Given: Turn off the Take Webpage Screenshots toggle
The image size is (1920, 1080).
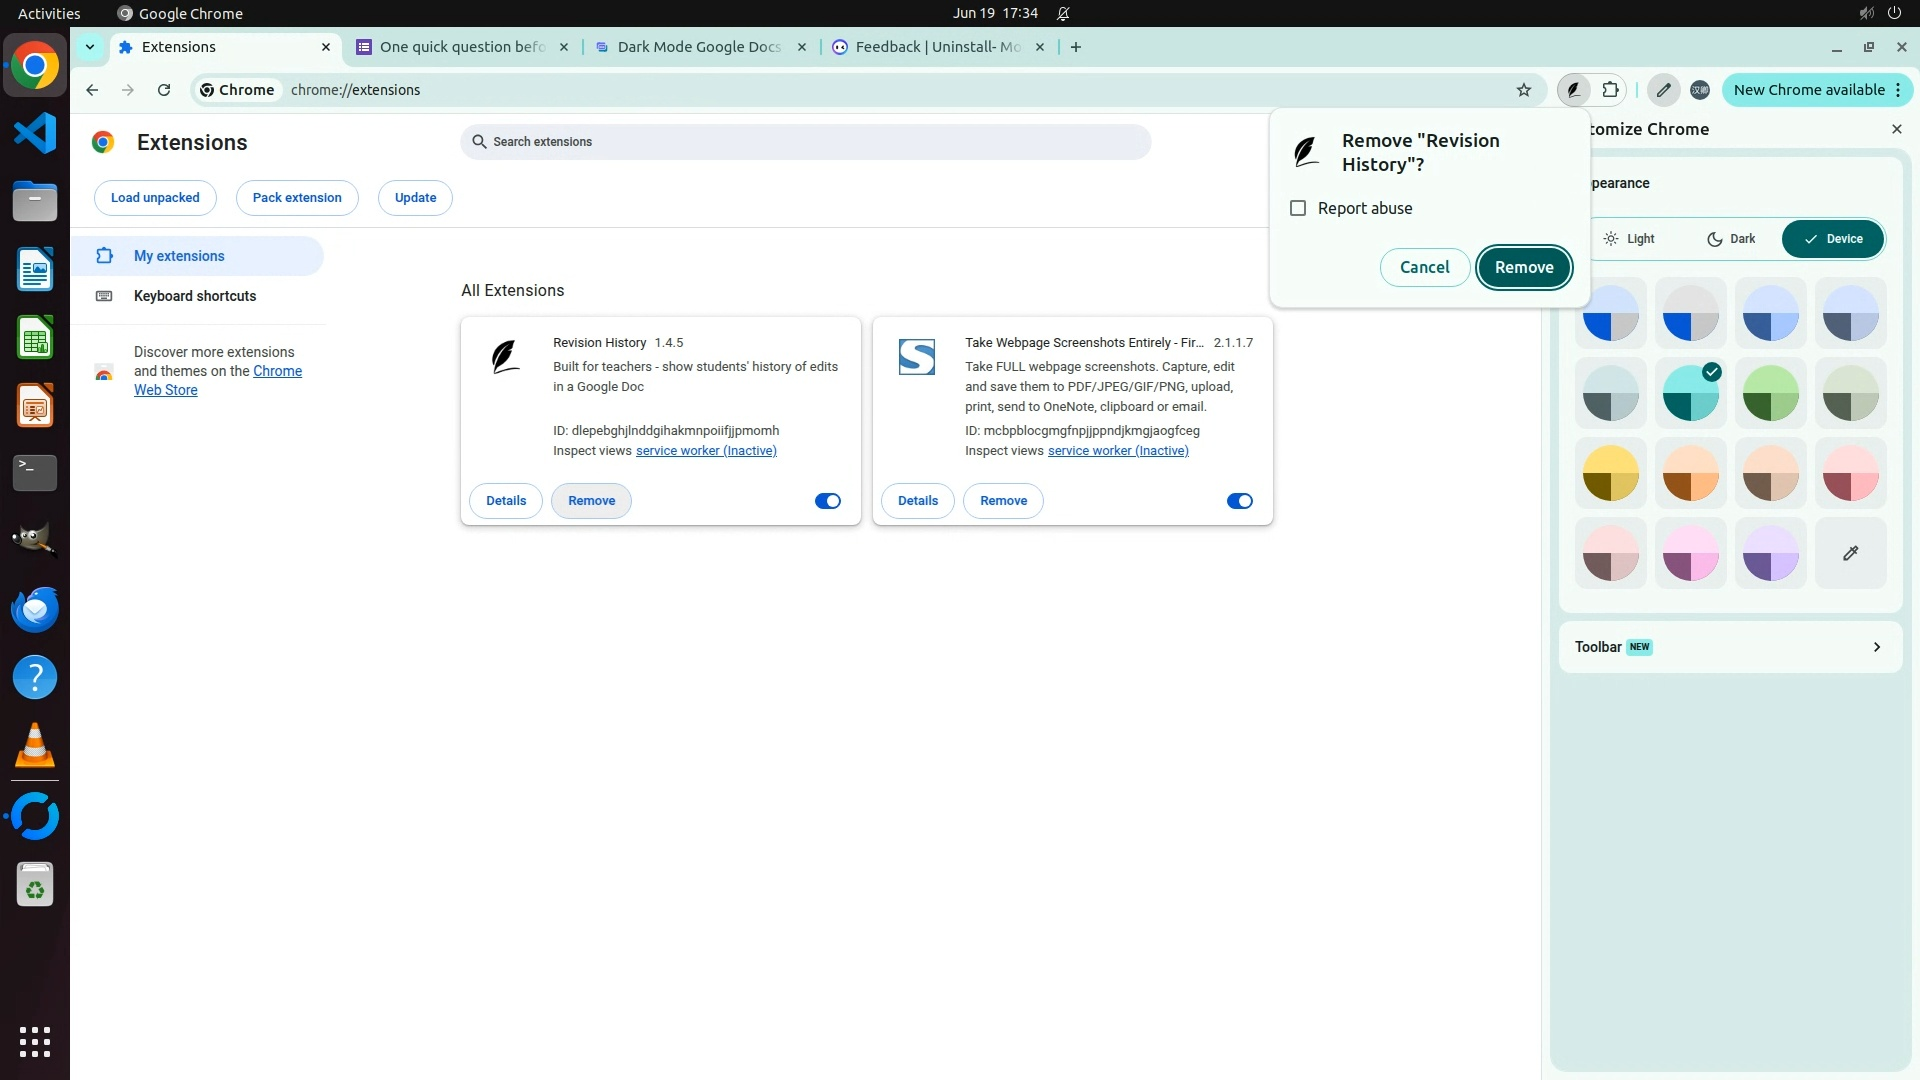Looking at the screenshot, I should pyautogui.click(x=1239, y=501).
